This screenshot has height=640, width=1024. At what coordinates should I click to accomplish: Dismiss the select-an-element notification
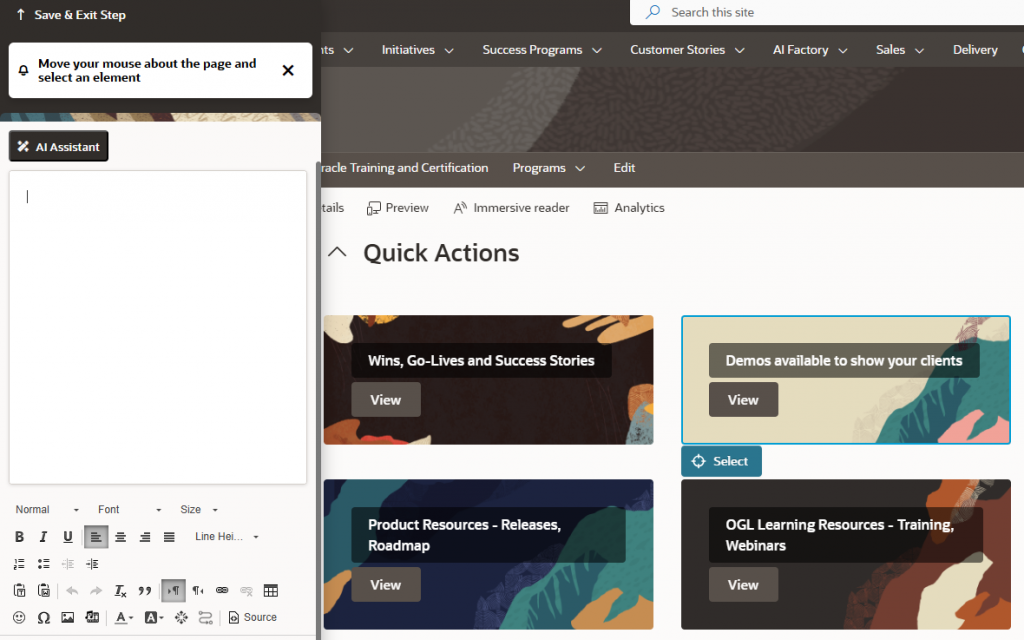[x=288, y=70]
